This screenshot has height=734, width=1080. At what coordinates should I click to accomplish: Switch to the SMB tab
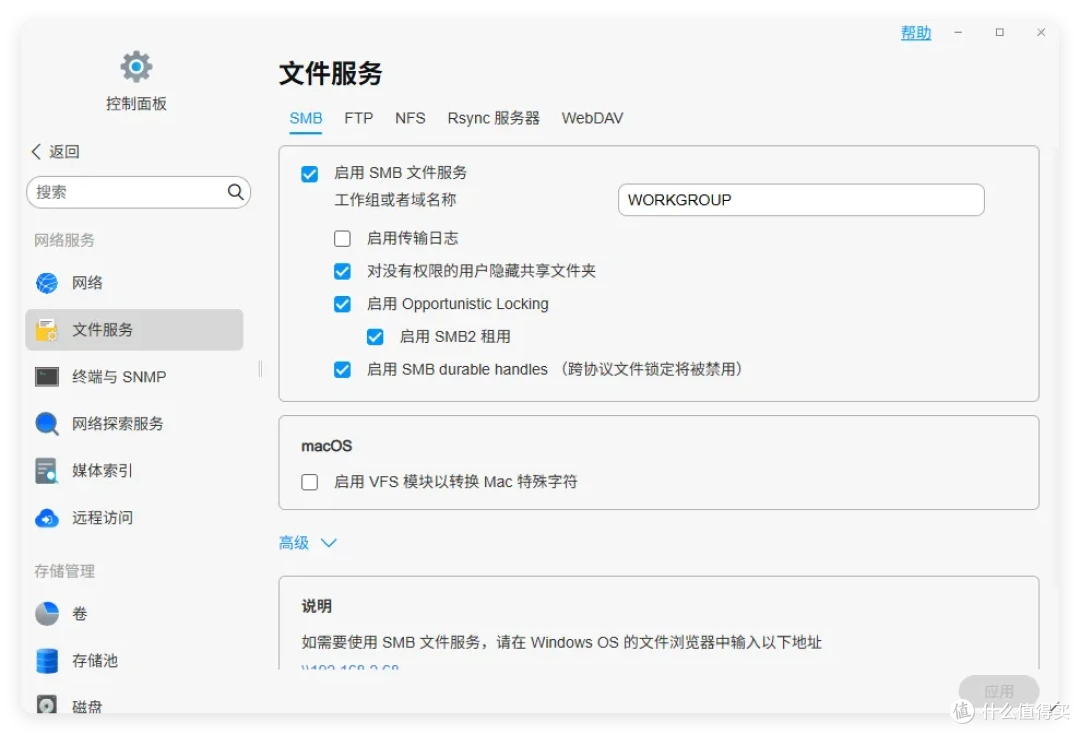306,118
